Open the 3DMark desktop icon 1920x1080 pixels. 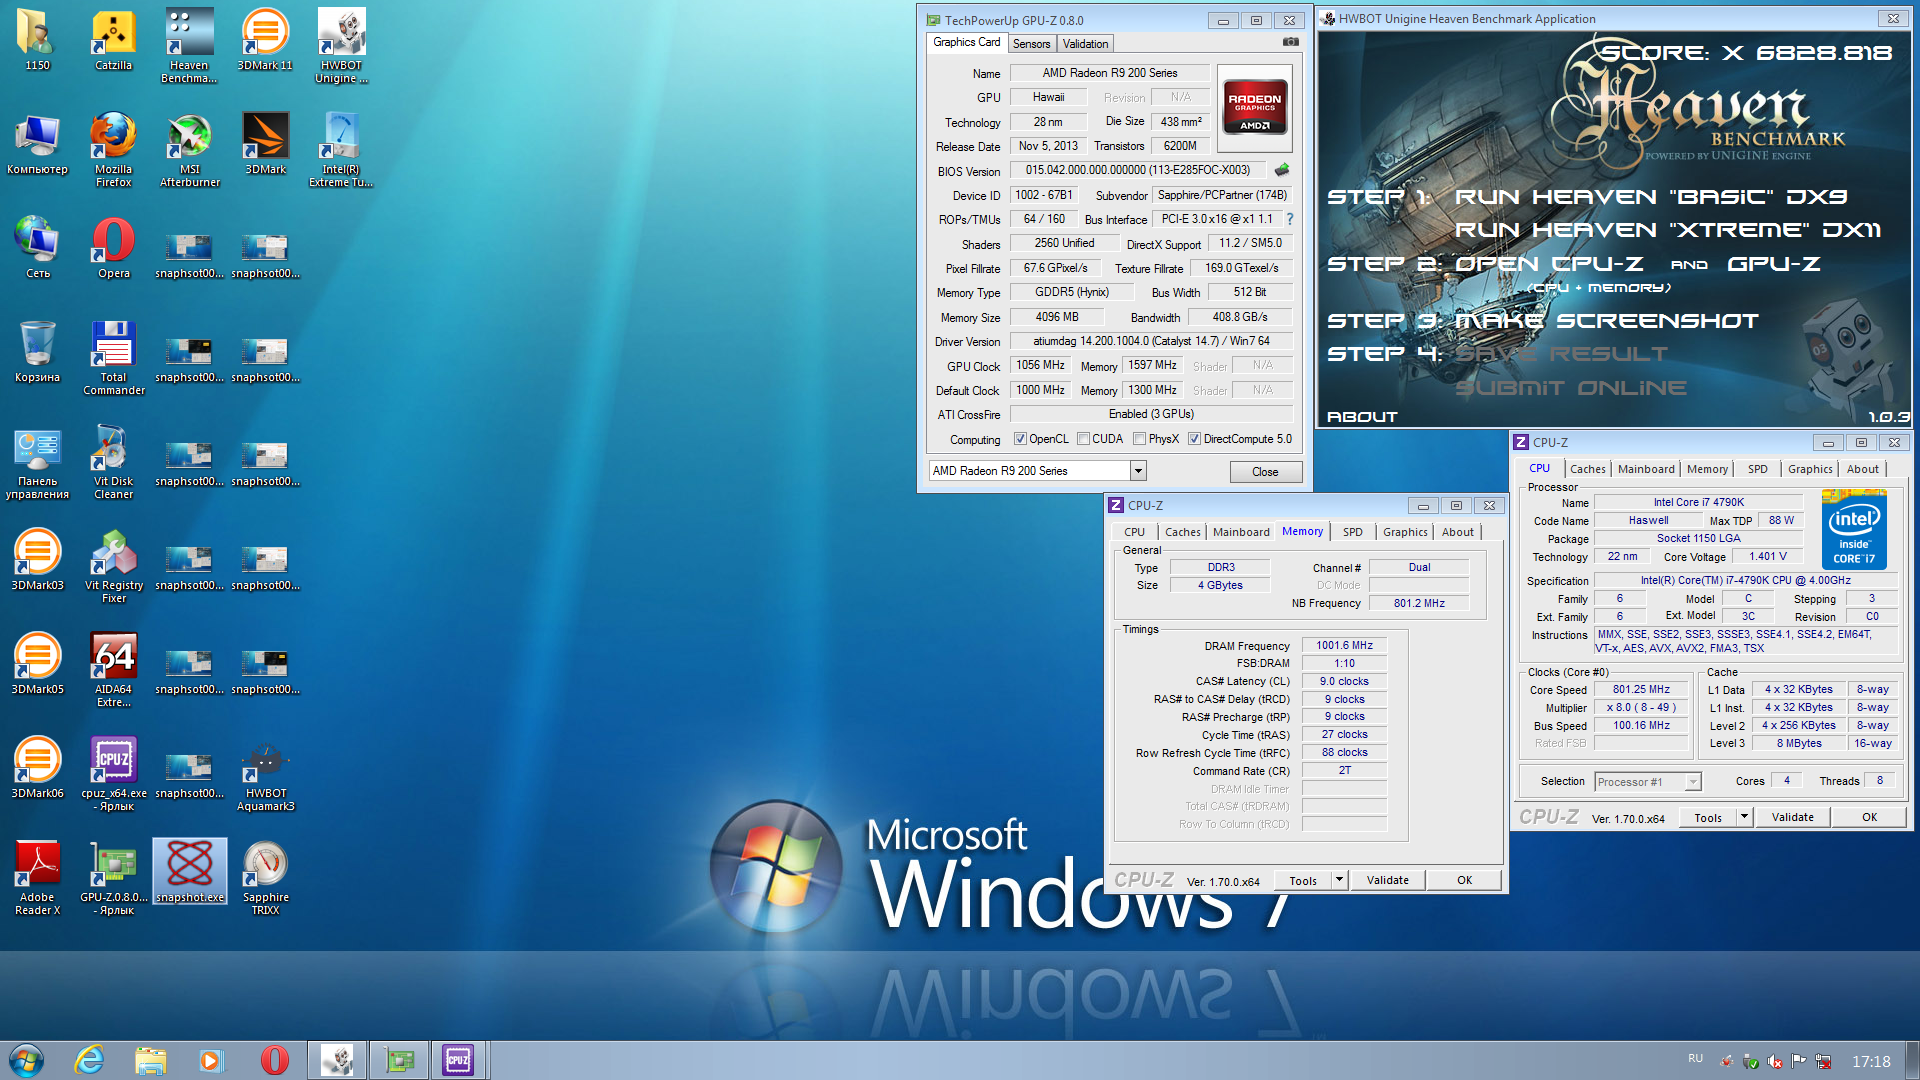pos(265,144)
